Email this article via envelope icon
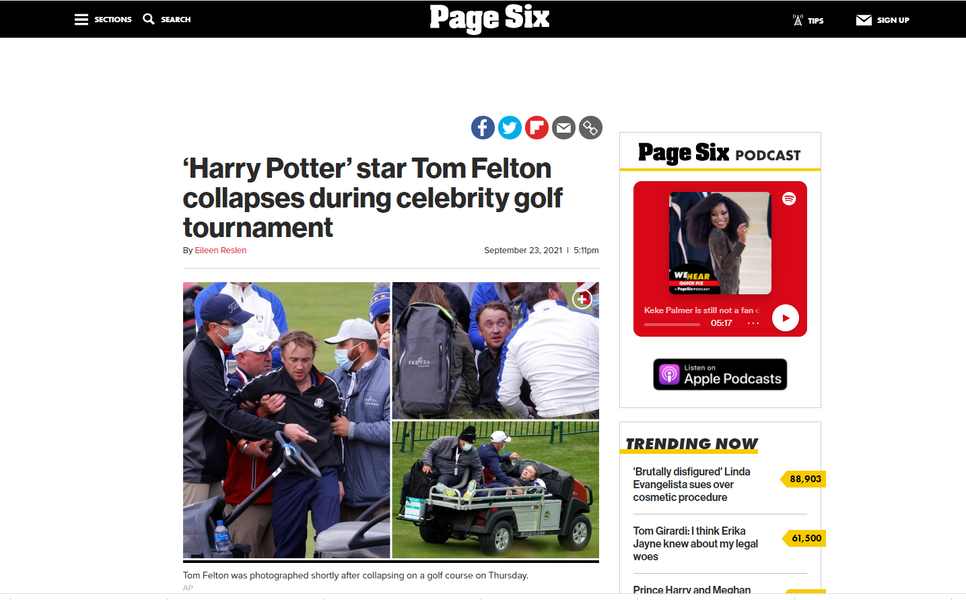Viewport: 966px width, 600px height. pos(563,128)
